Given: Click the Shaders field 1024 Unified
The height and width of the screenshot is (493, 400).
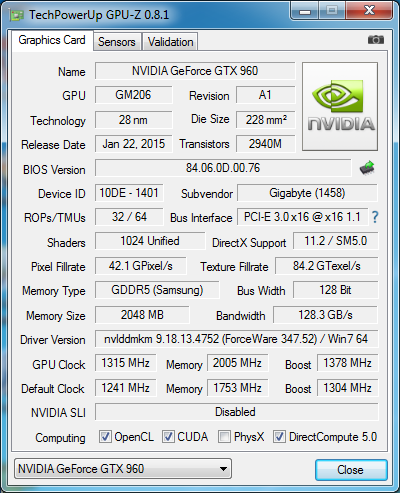Looking at the screenshot, I should 150,241.
